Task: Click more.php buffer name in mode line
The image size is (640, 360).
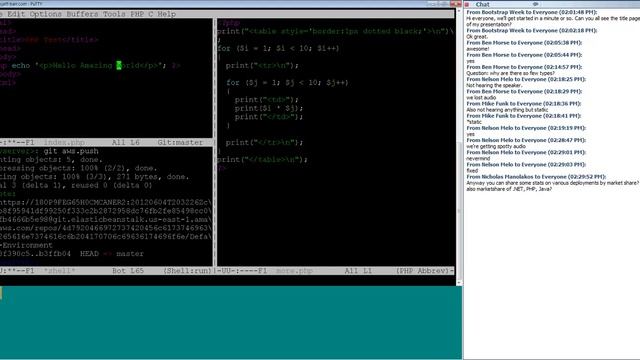Action: click(294, 271)
